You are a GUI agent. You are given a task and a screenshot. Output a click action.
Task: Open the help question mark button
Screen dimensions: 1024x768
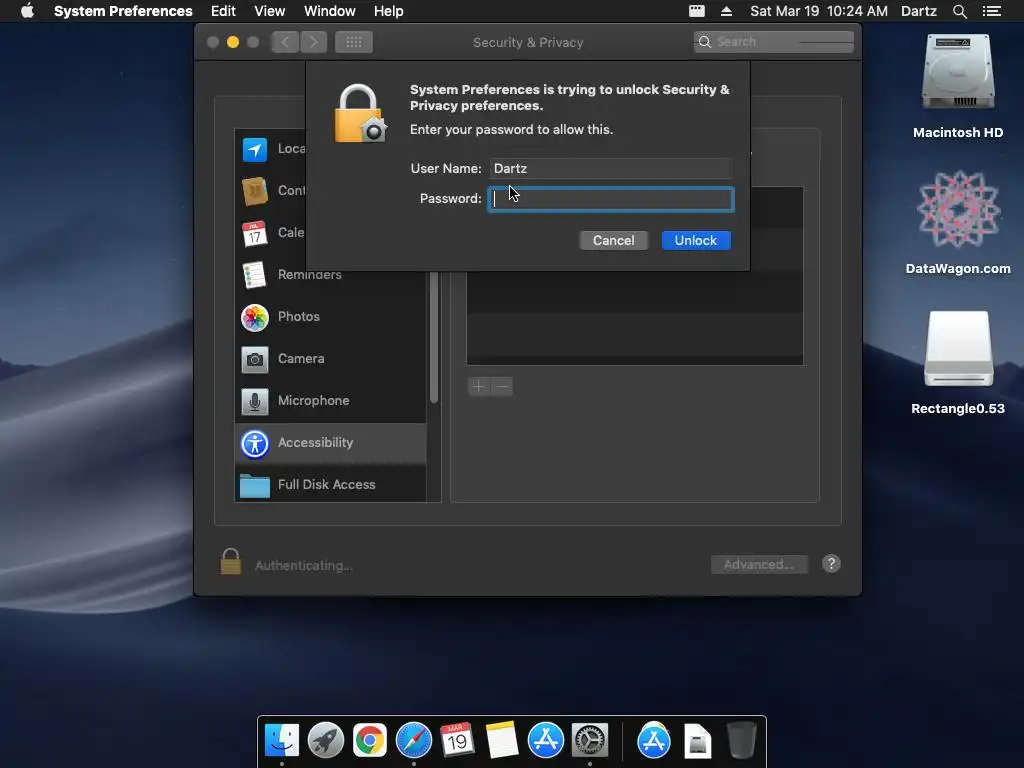(831, 564)
